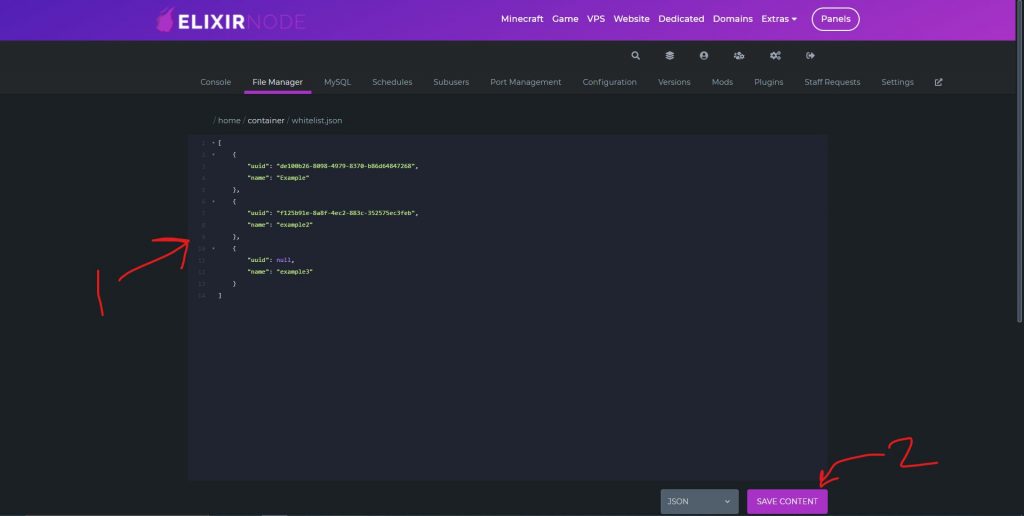1024x516 pixels.
Task: Click the Panels button
Action: 835,19
